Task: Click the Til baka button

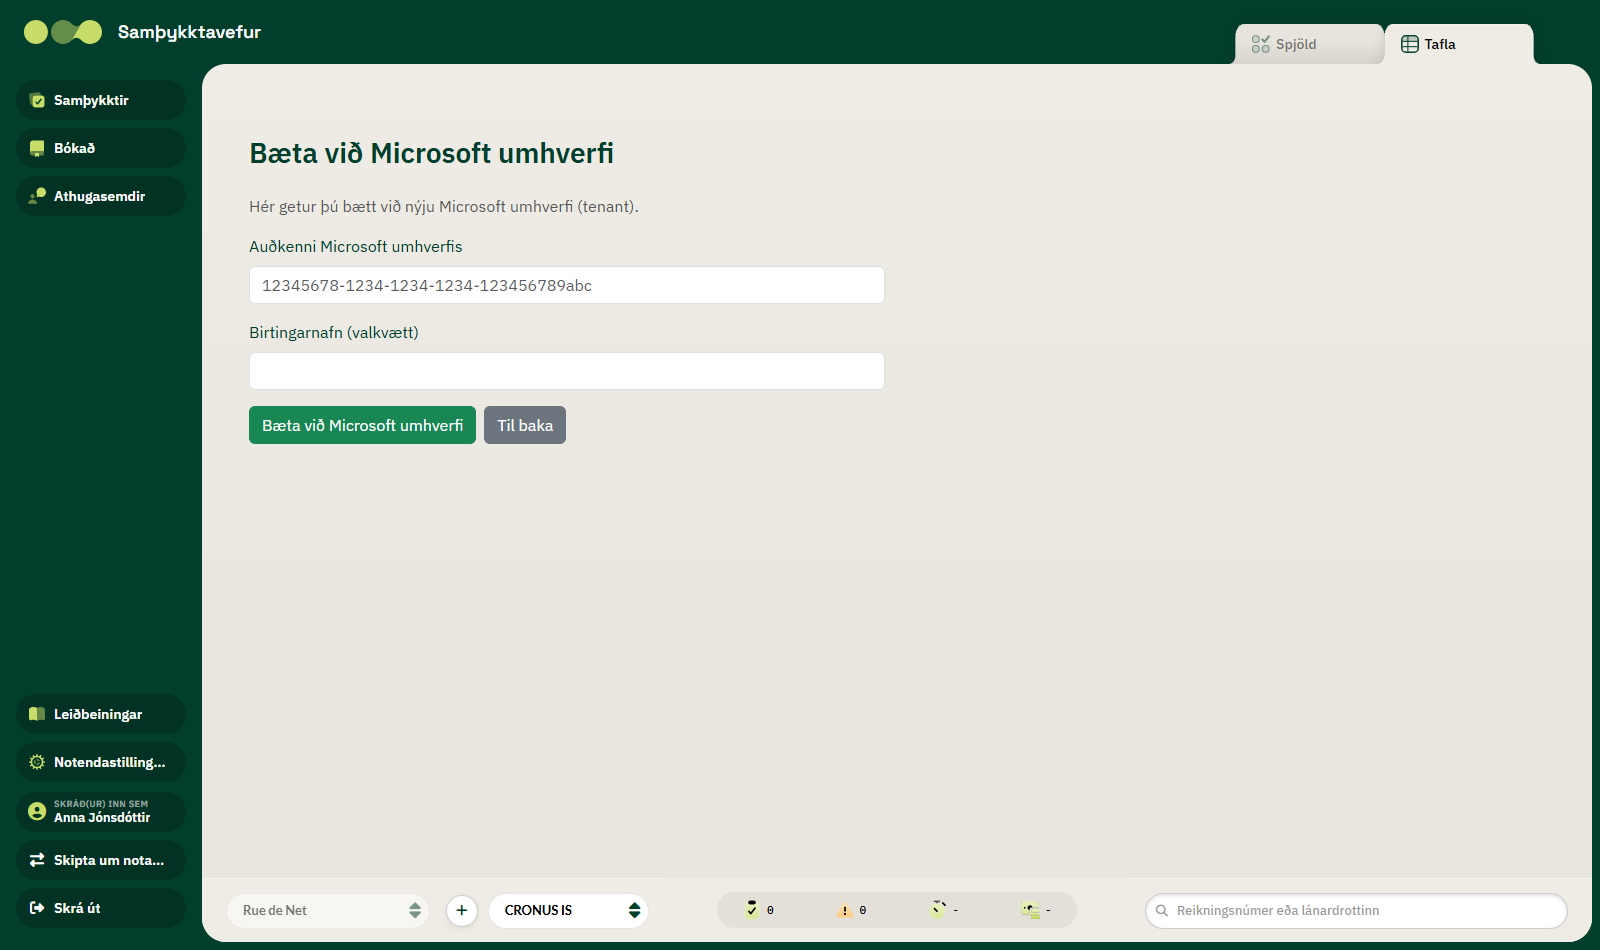Action: pyautogui.click(x=525, y=425)
